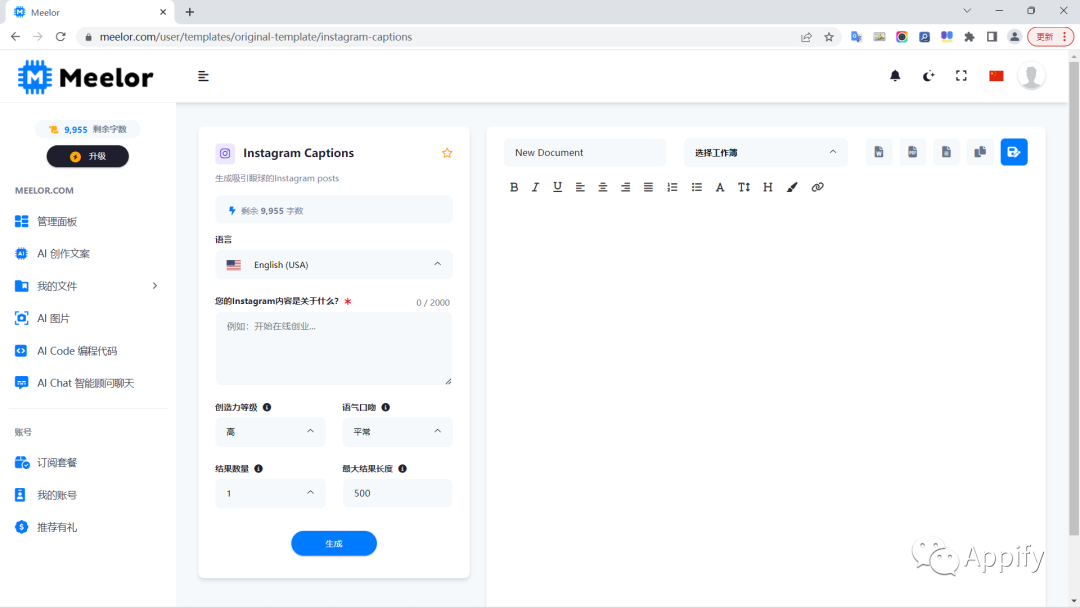Save the document with blue button
The height and width of the screenshot is (608, 1080).
(1014, 152)
